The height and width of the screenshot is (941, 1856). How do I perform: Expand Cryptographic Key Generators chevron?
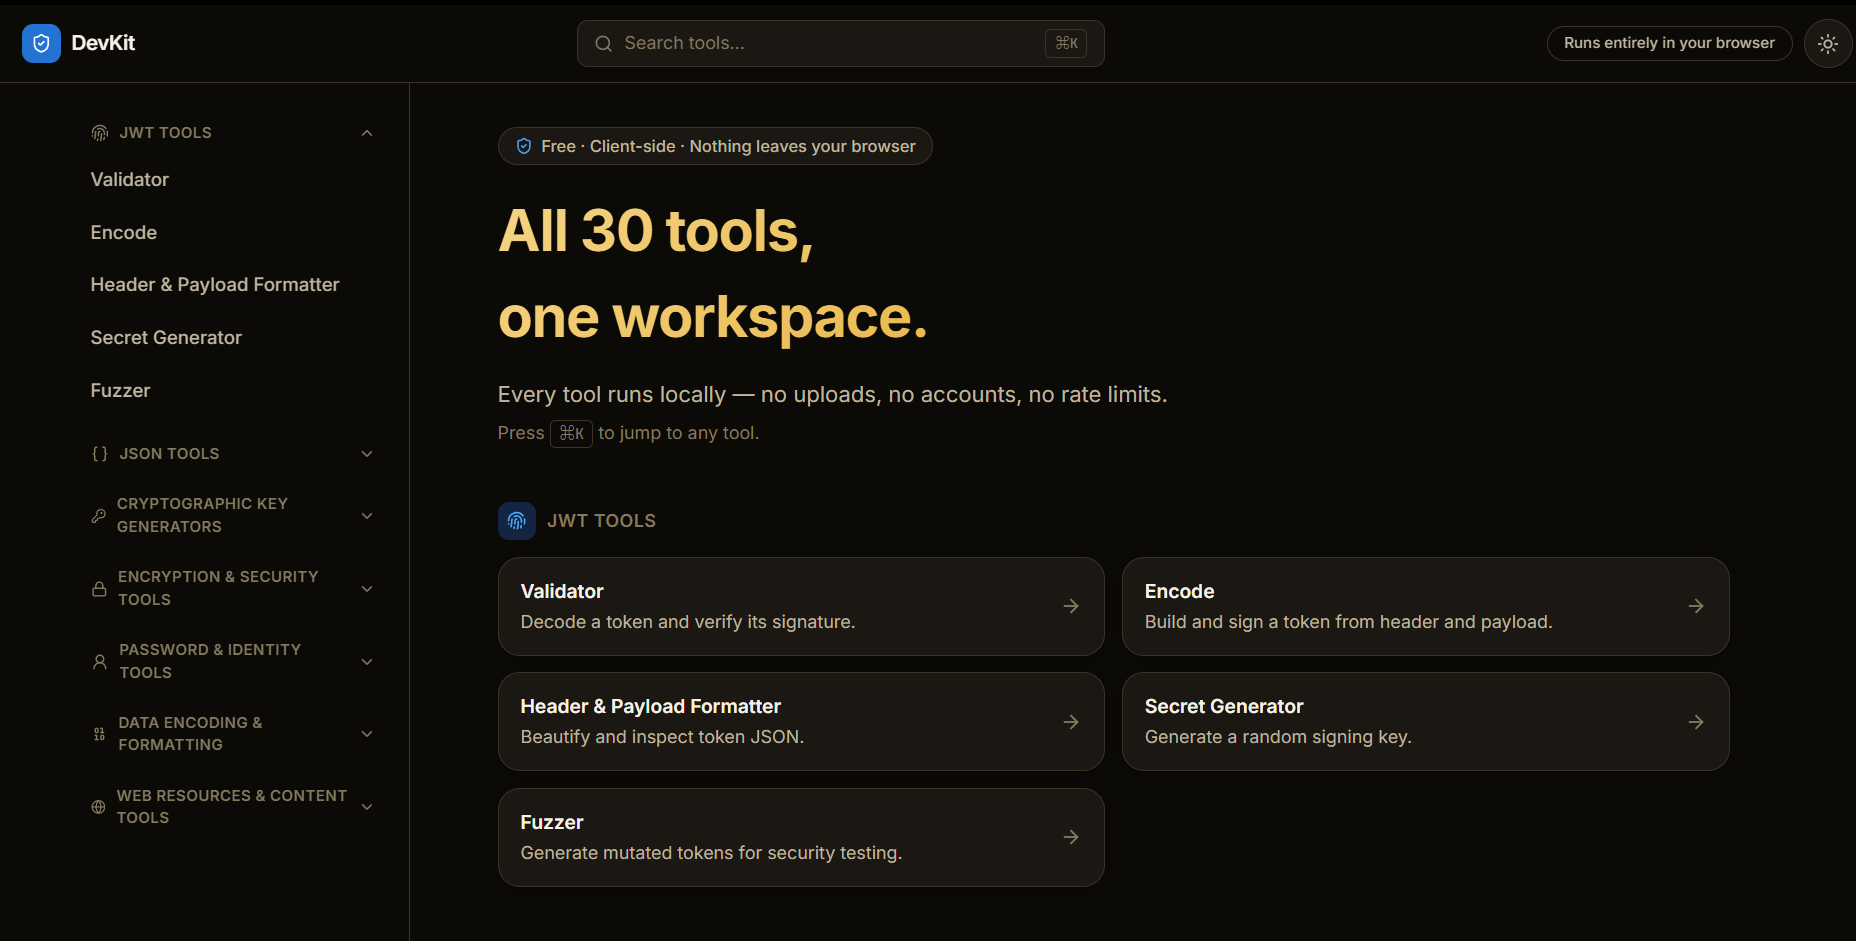(x=367, y=516)
